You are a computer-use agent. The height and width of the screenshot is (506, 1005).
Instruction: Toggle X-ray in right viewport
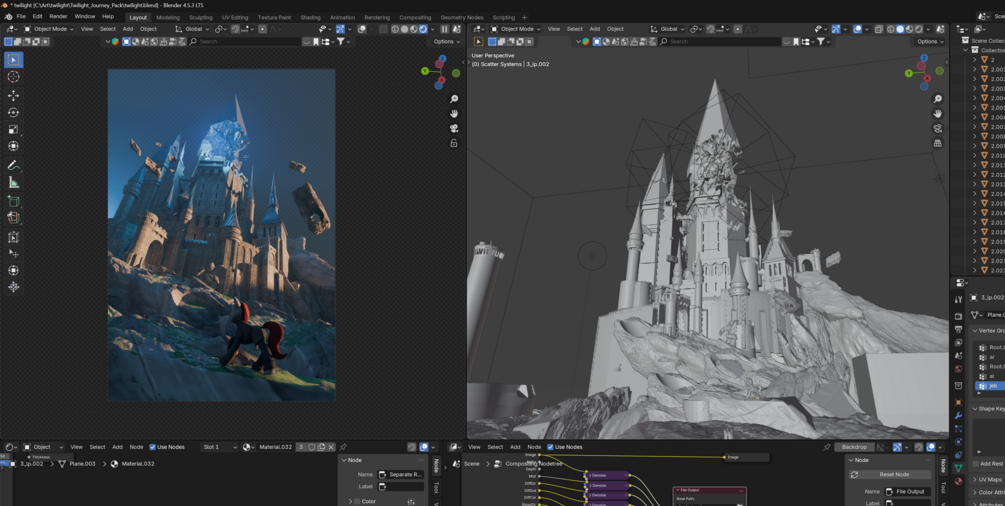[x=879, y=29]
